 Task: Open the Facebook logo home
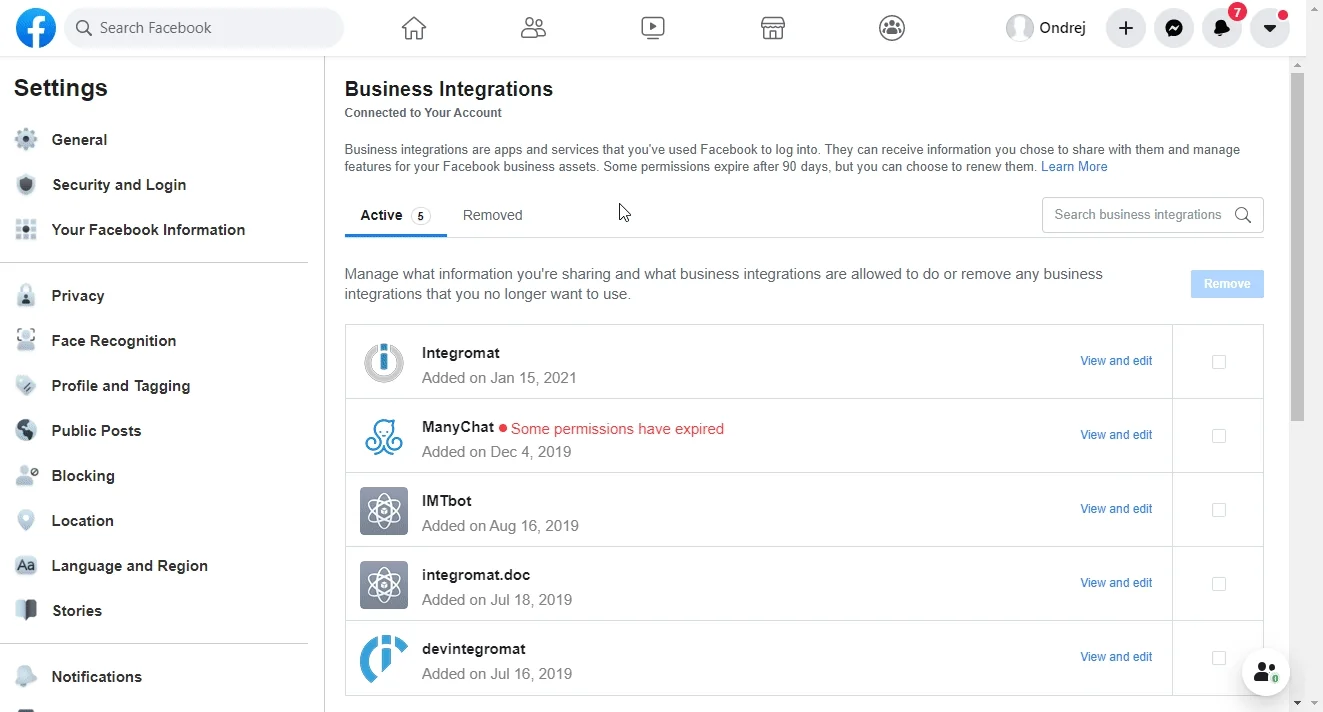click(36, 28)
